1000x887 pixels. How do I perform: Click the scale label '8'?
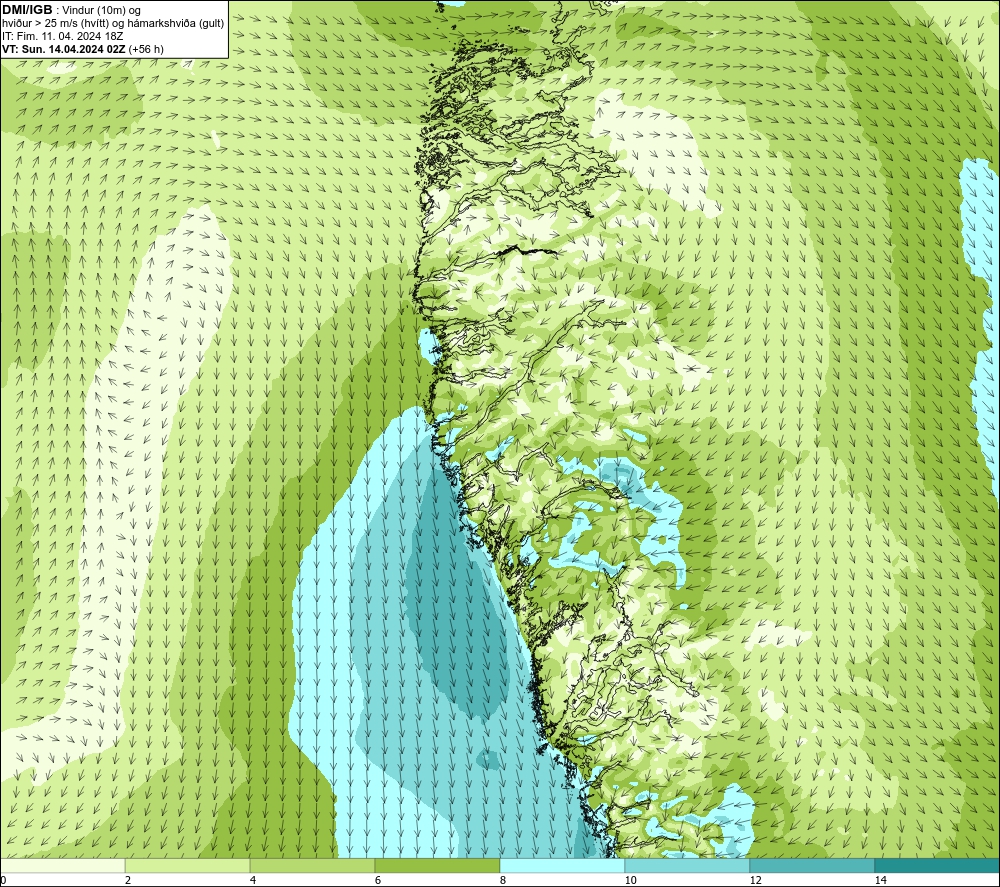503,880
